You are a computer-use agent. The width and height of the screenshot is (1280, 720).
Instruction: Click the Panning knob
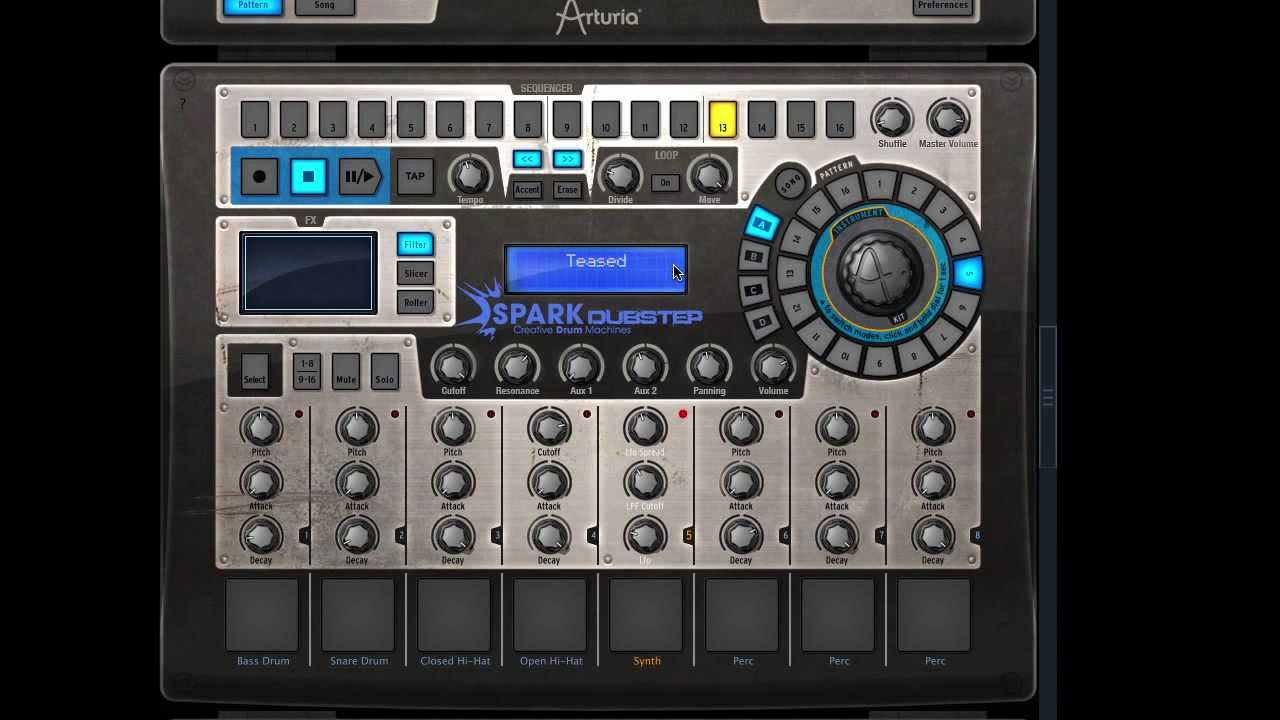(x=709, y=365)
